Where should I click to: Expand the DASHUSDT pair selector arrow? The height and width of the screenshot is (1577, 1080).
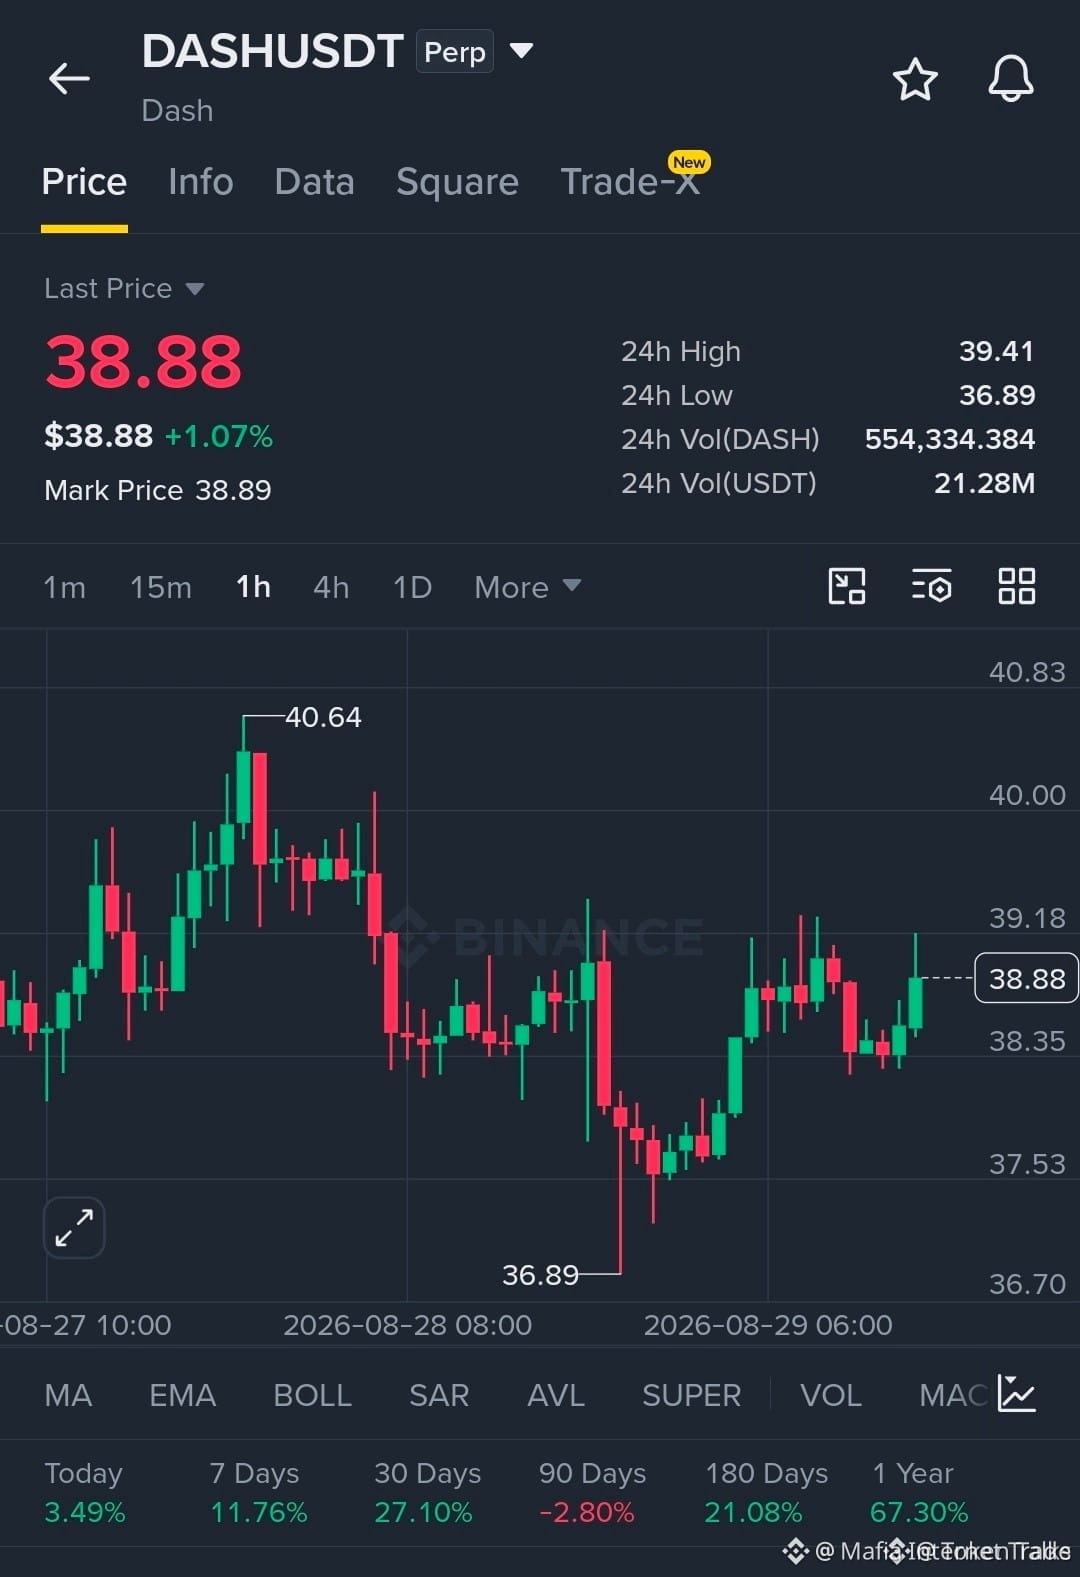[x=521, y=50]
